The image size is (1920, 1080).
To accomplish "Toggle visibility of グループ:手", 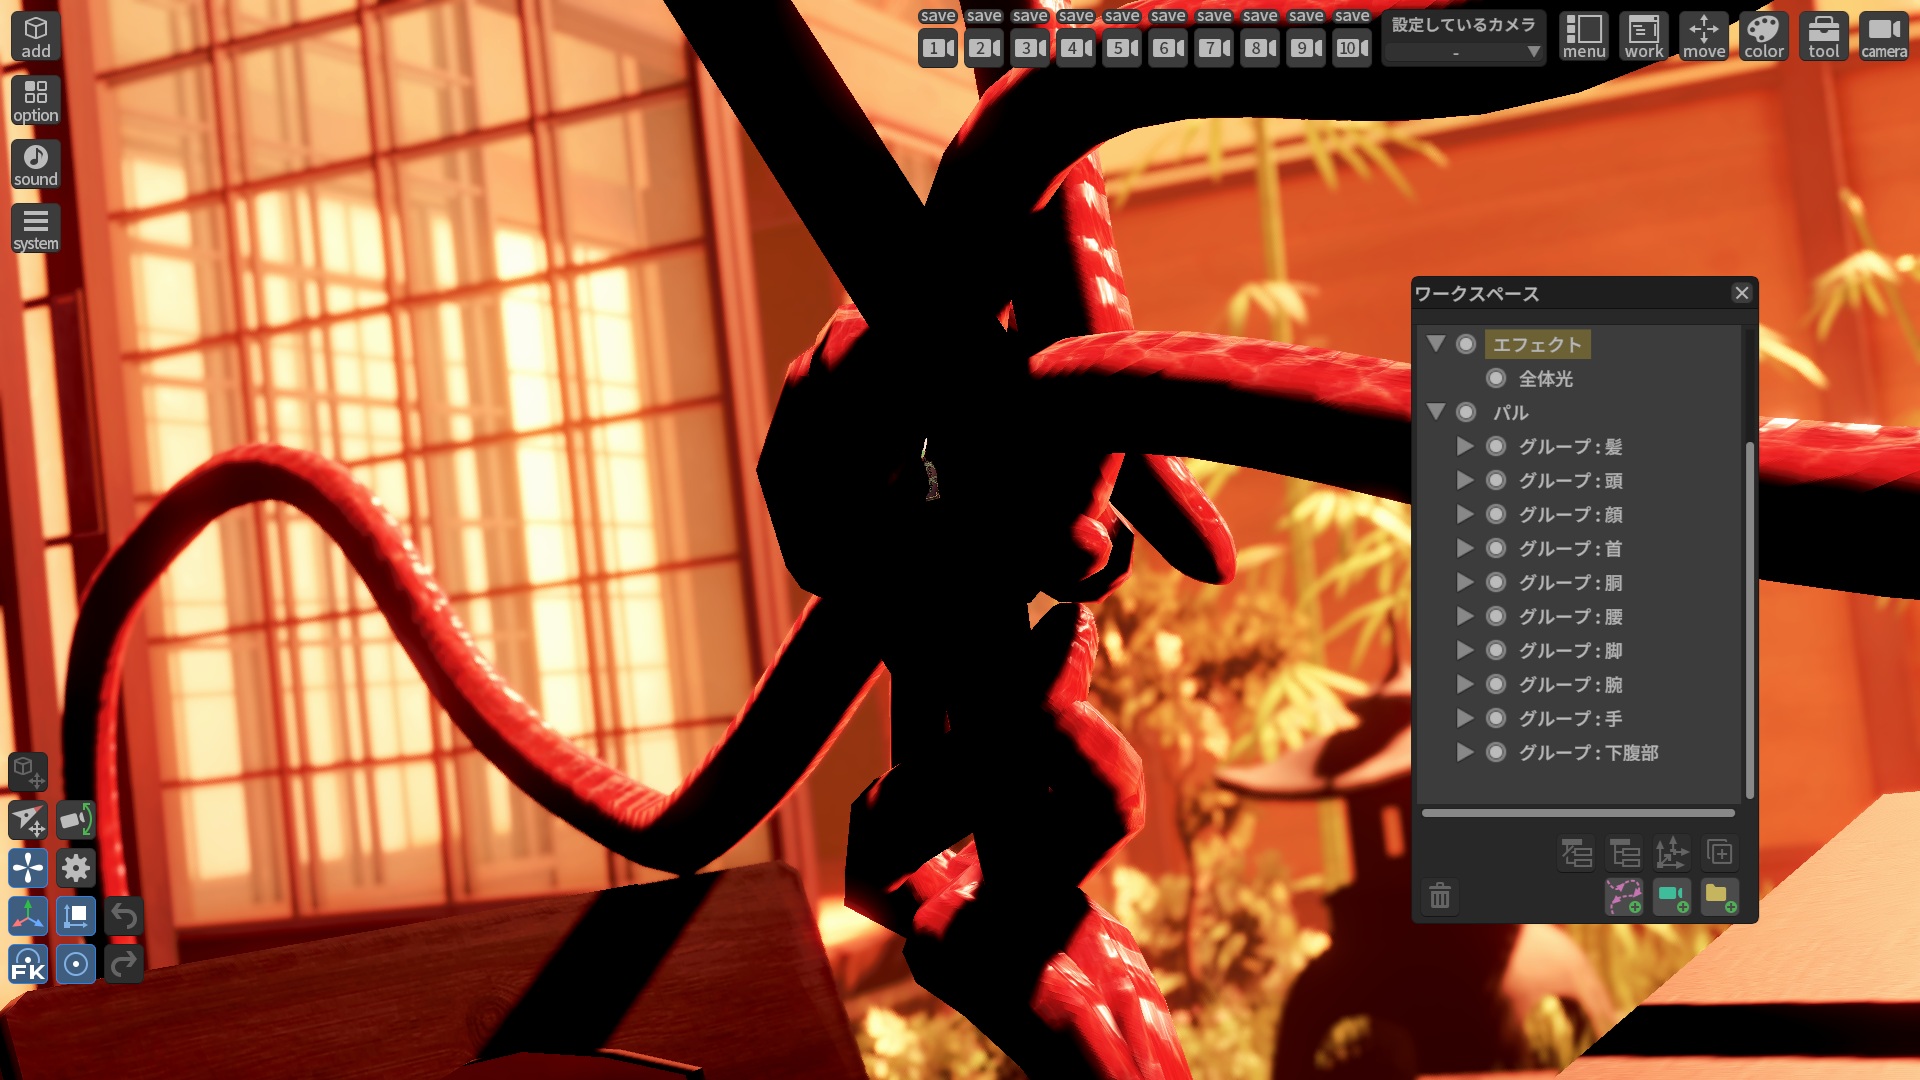I will pos(1496,718).
